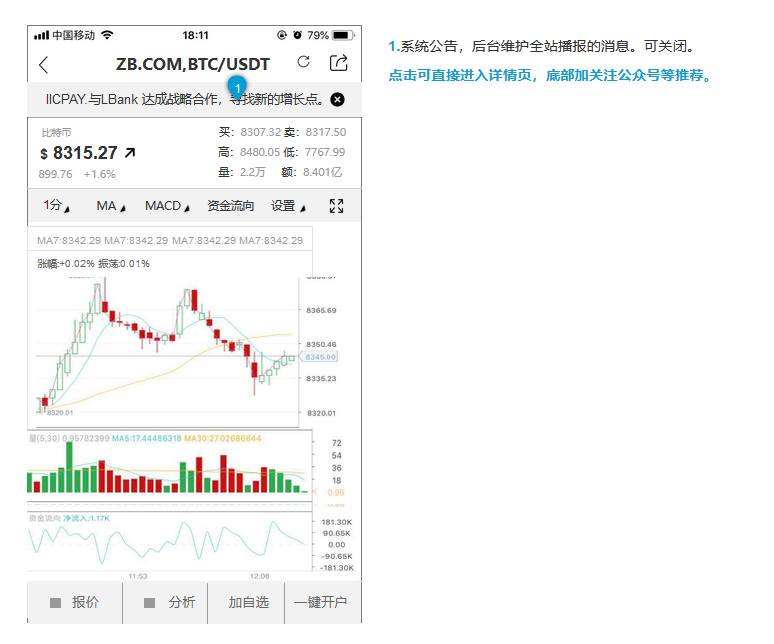Open the 设置 settings dropdown
The image size is (774, 644).
click(x=288, y=206)
